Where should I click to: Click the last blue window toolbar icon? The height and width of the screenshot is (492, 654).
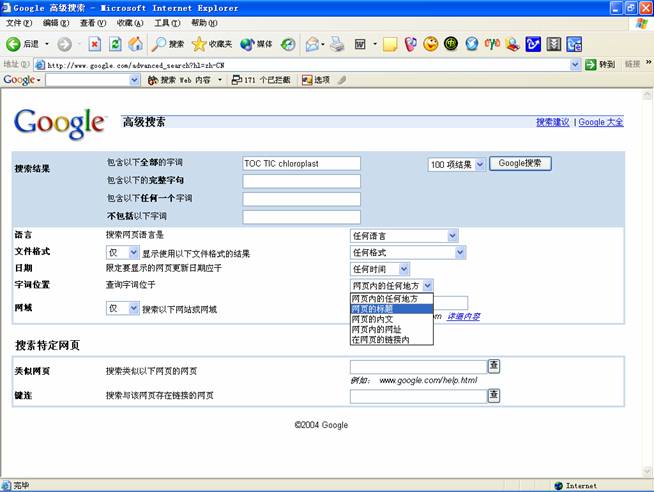click(574, 44)
